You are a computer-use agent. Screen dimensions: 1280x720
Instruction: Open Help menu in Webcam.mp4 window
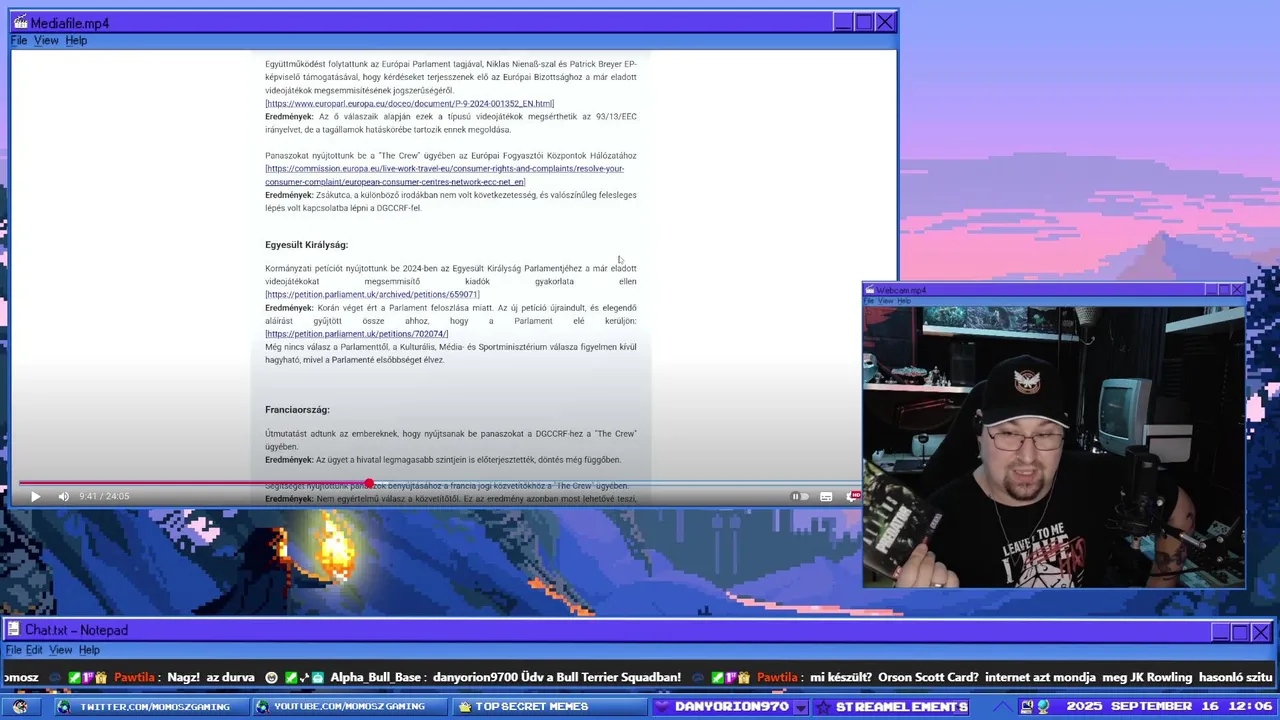[903, 301]
